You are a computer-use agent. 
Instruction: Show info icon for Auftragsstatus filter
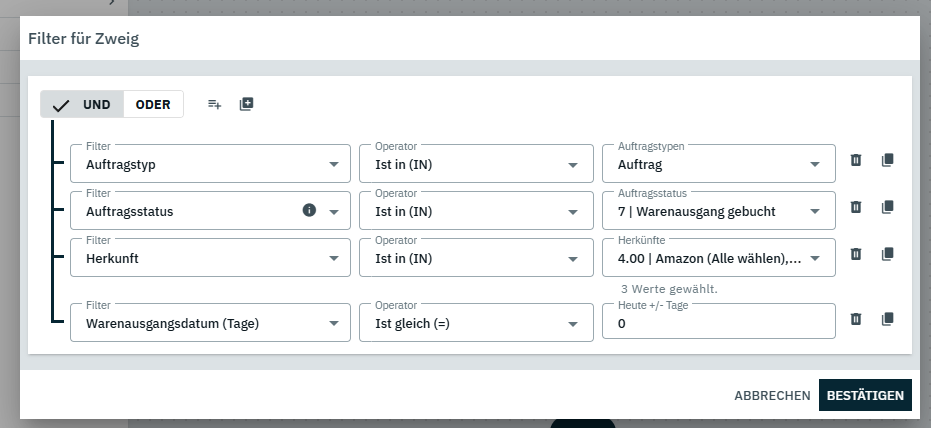(309, 210)
